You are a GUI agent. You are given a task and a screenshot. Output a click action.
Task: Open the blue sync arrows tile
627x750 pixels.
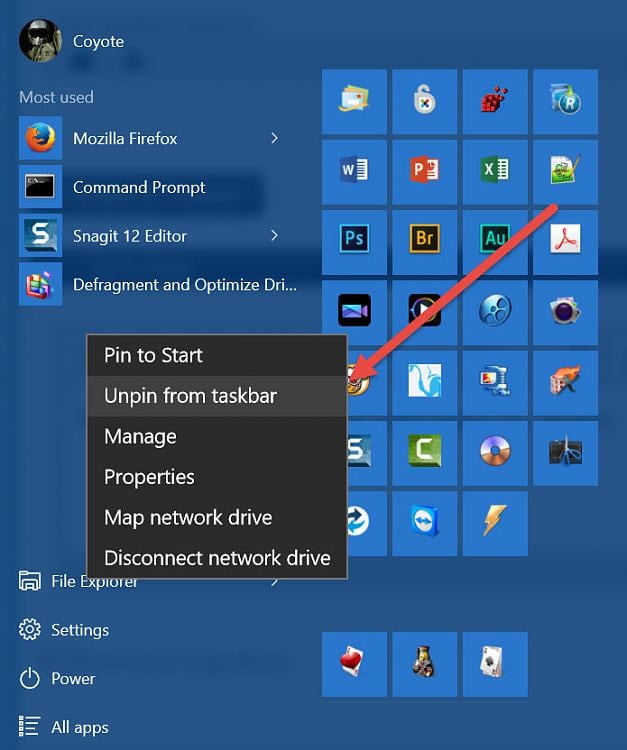click(366, 523)
